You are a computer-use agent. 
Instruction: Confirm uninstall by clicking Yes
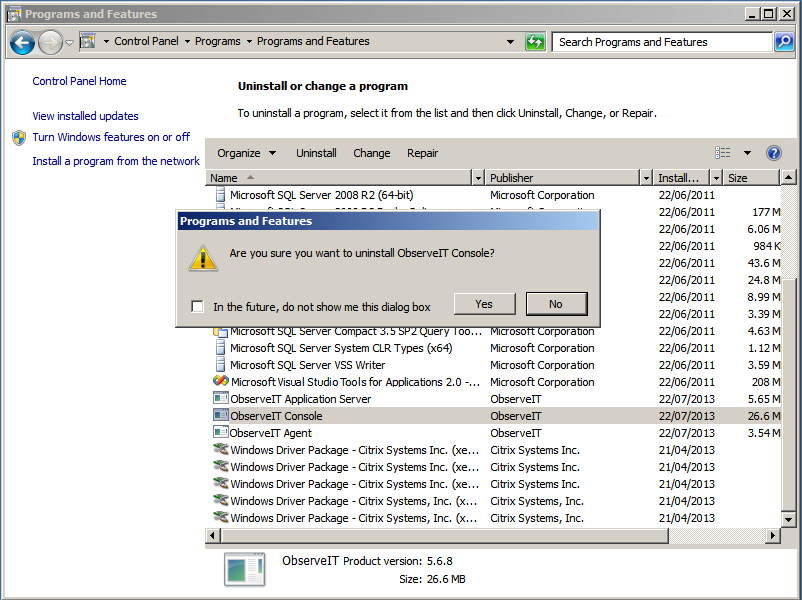point(484,304)
